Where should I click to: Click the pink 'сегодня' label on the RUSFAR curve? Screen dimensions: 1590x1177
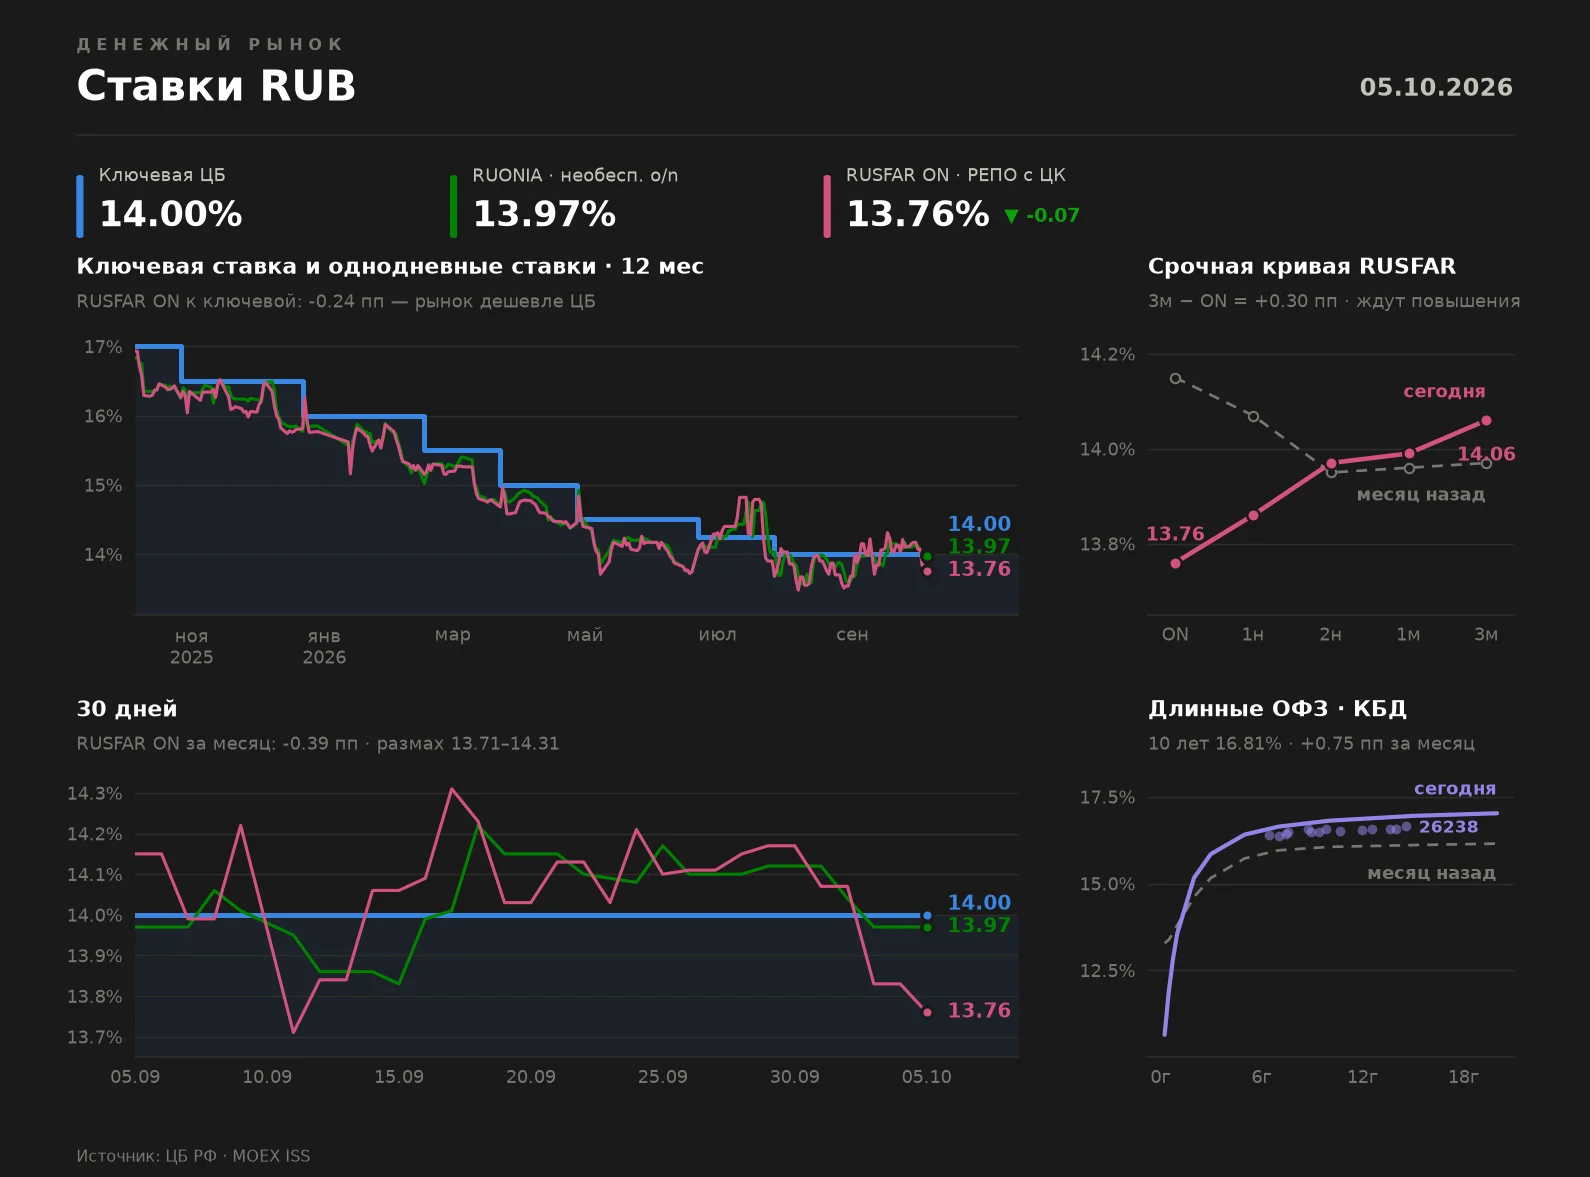tap(1444, 391)
